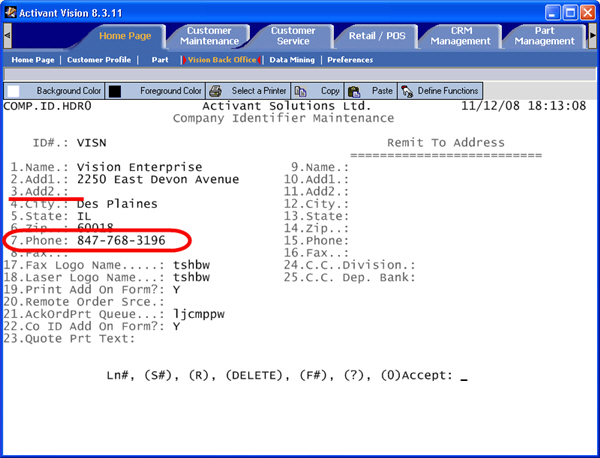Select Home Page submenu item
Screen dimensions: 600x458
(x=33, y=60)
